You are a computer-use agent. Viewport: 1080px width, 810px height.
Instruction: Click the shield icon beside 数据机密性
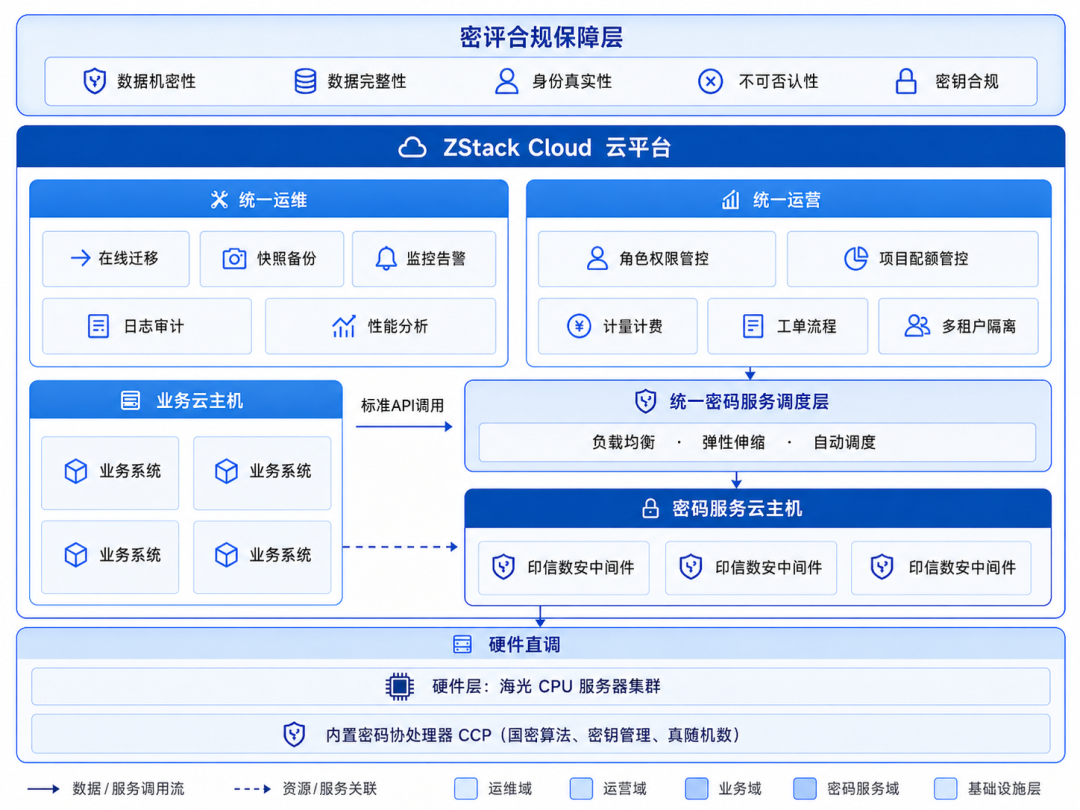tap(94, 81)
